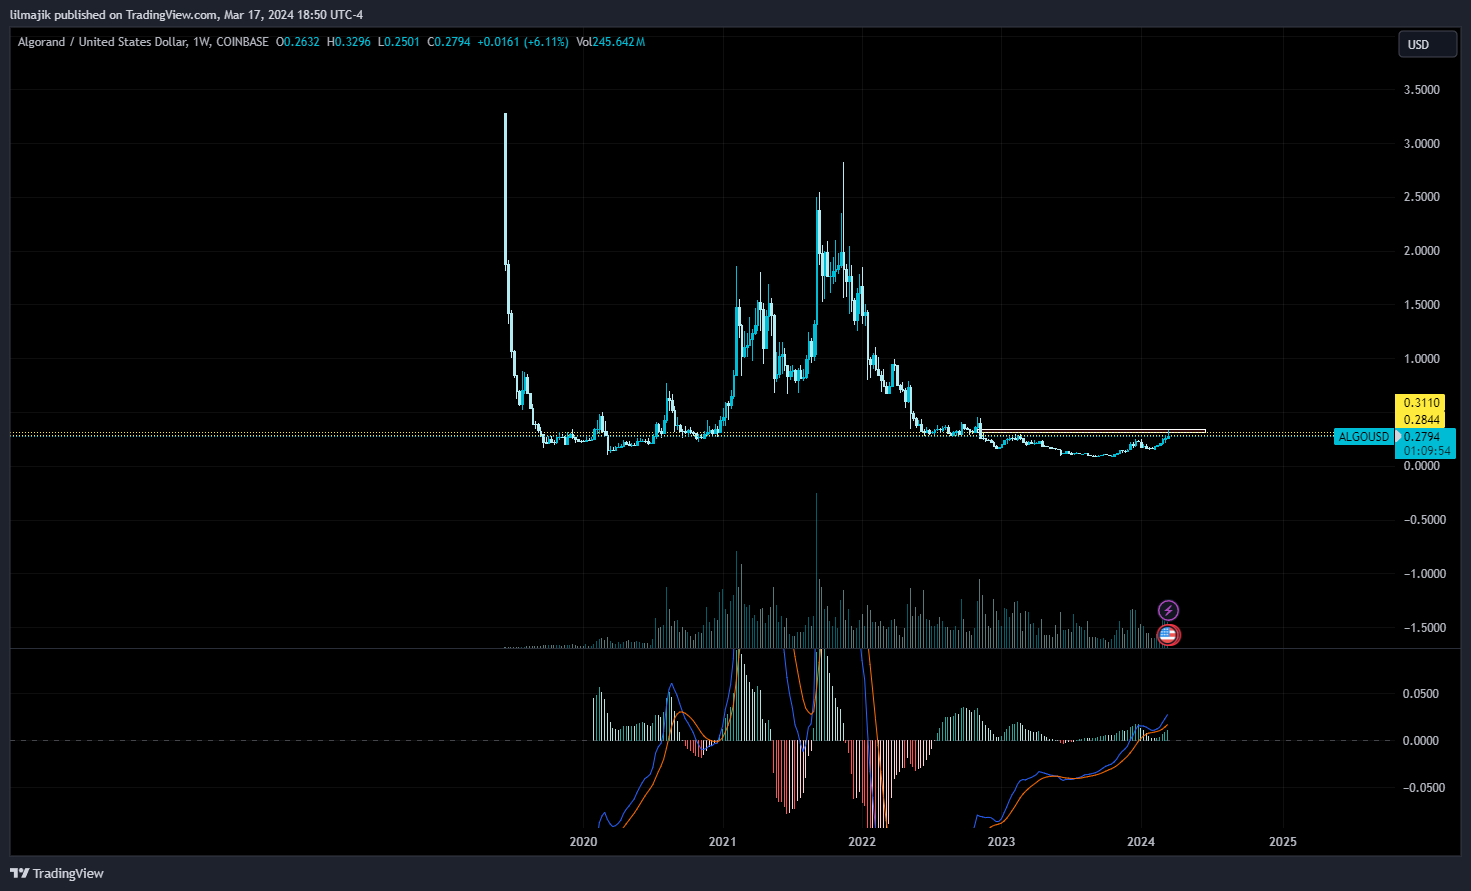Image resolution: width=1471 pixels, height=891 pixels.
Task: Select the yellow 0.3110 price label
Action: pyautogui.click(x=1421, y=403)
